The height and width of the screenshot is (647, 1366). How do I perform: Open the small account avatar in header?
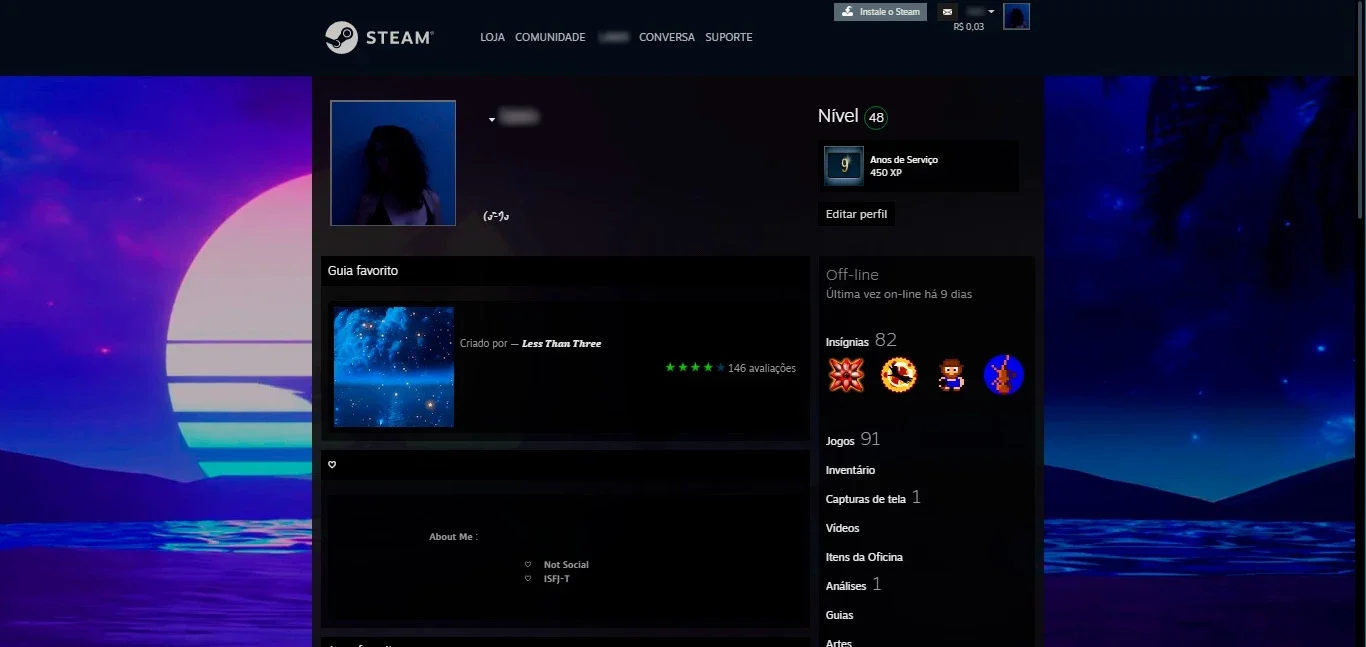(1017, 16)
